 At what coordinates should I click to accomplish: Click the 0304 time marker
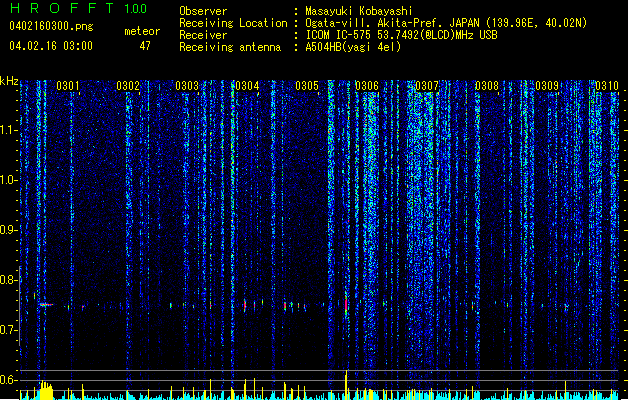tap(247, 86)
